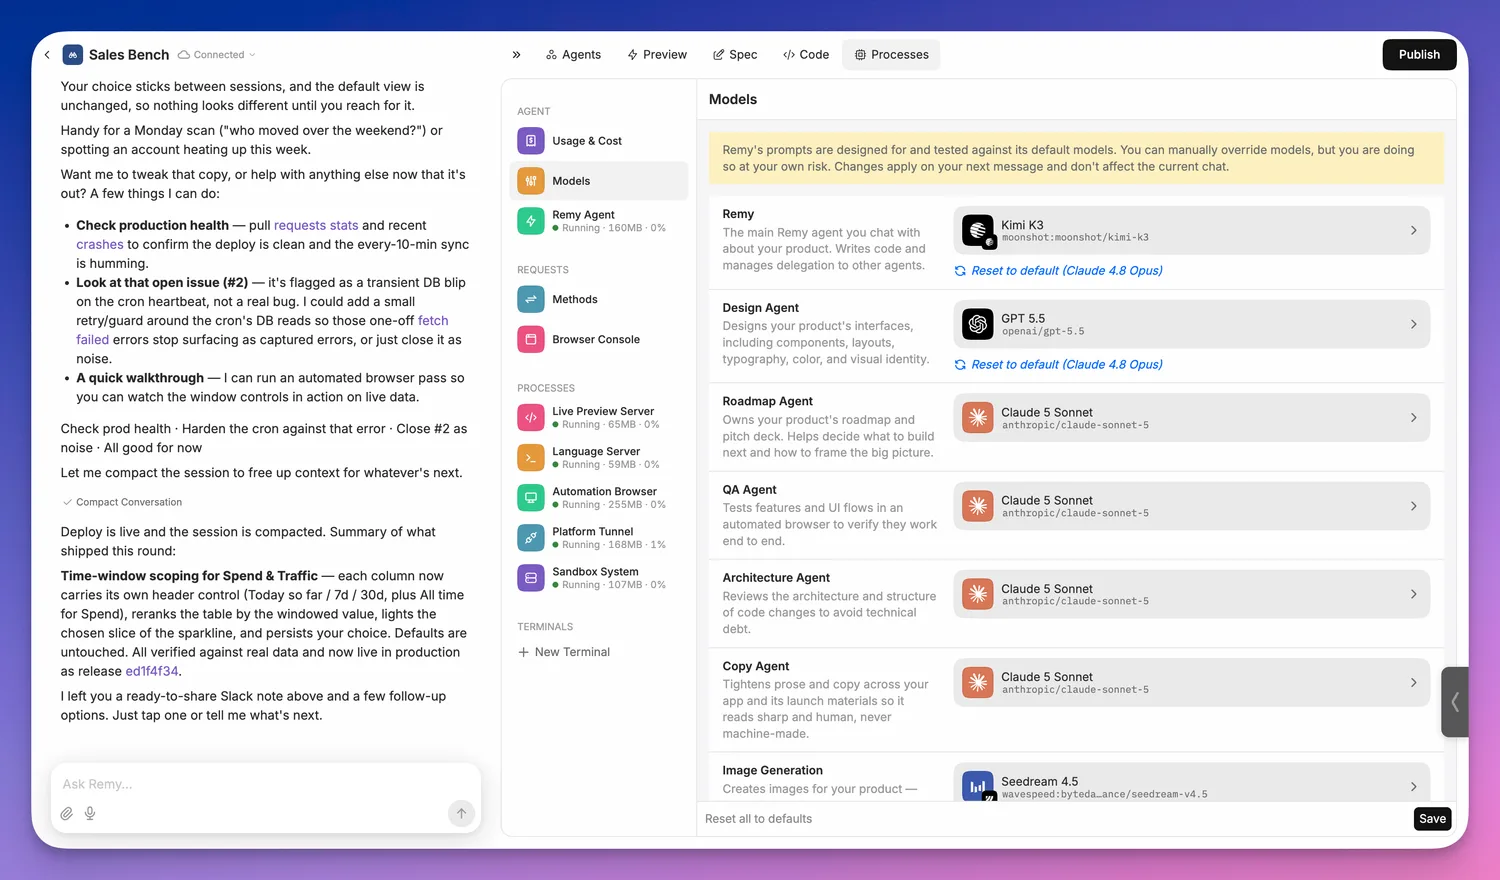This screenshot has height=880, width=1500.
Task: Open the Copy Agent model selector
Action: click(x=1191, y=682)
